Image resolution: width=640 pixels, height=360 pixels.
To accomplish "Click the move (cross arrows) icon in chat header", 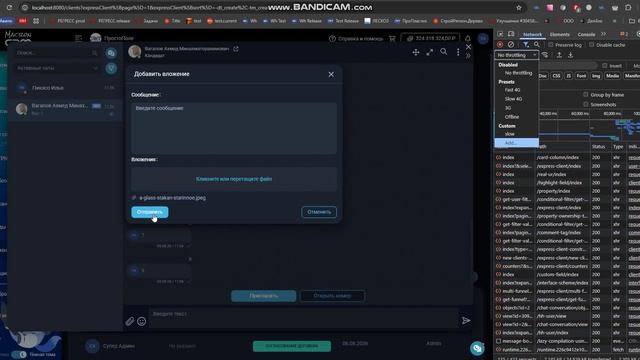I will coord(416,52).
